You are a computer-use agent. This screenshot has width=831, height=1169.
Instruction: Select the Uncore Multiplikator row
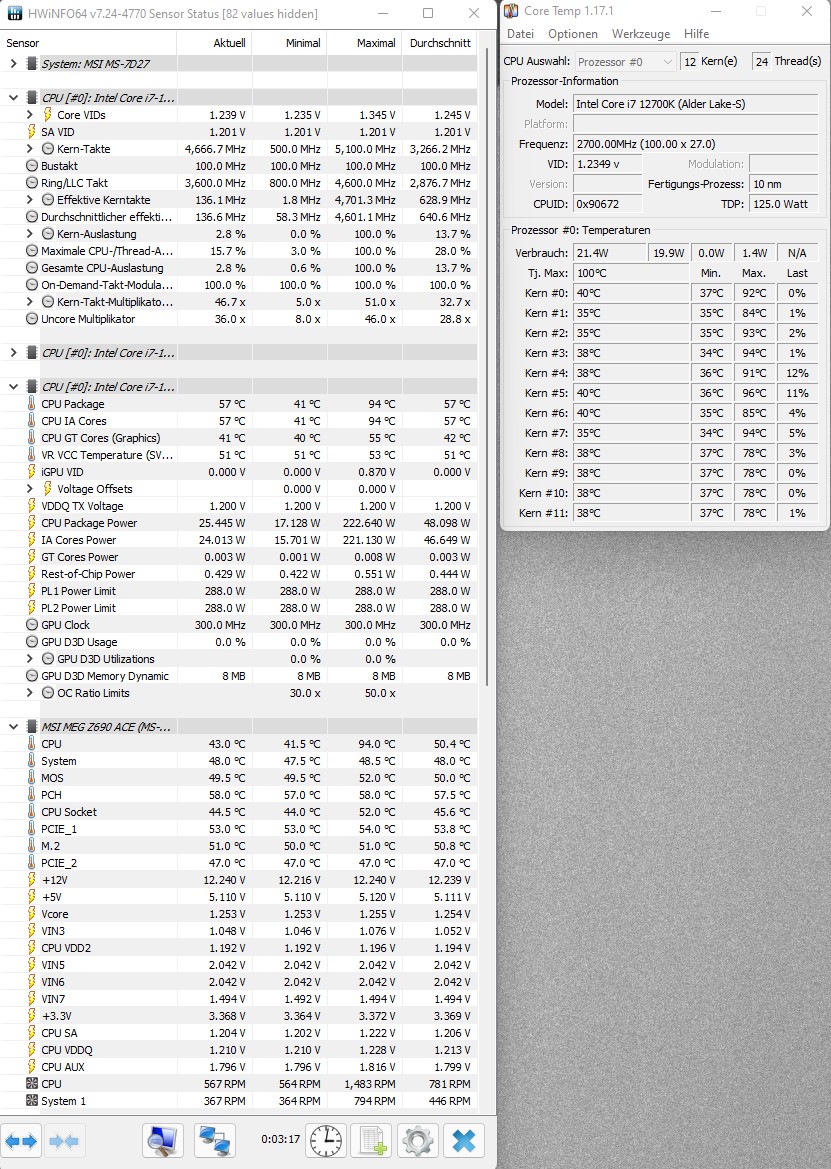pyautogui.click(x=238, y=318)
